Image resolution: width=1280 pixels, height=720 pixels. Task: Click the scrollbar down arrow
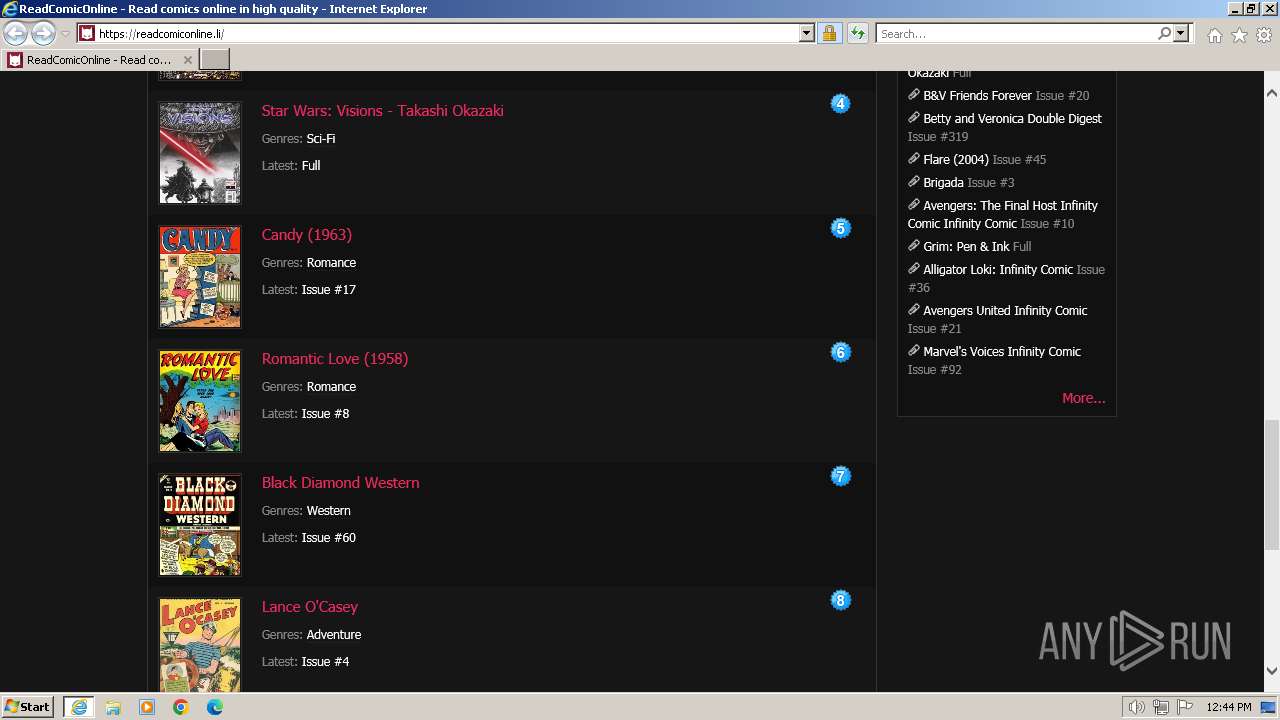1271,671
